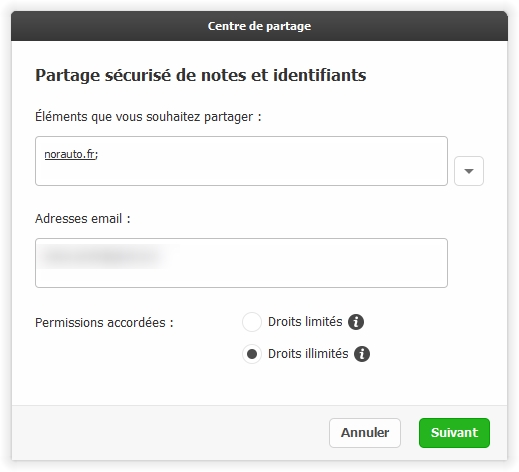The width and height of the screenshot is (519, 472).
Task: Click the semicolon after norauto.fr
Action: click(96, 155)
